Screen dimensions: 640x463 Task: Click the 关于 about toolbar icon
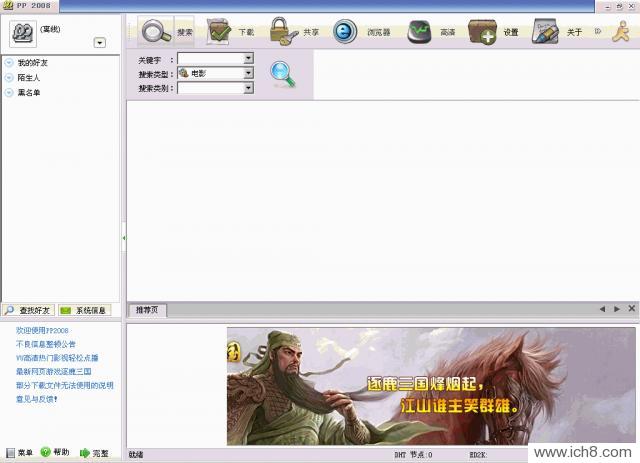(x=545, y=31)
